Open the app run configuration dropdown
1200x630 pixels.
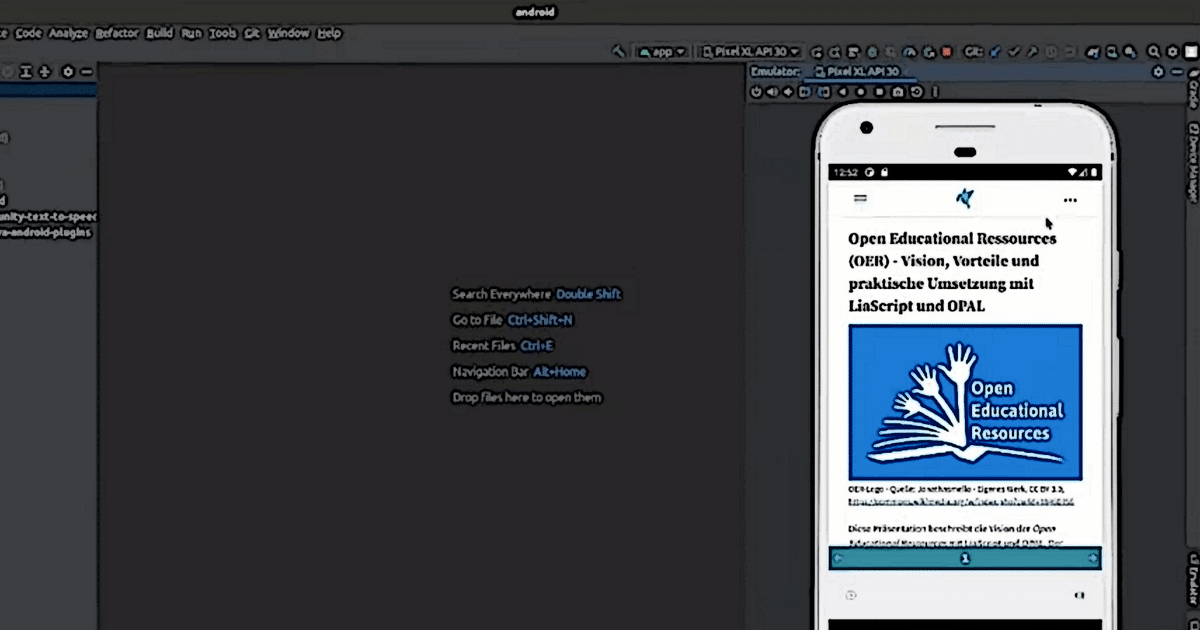coord(662,51)
